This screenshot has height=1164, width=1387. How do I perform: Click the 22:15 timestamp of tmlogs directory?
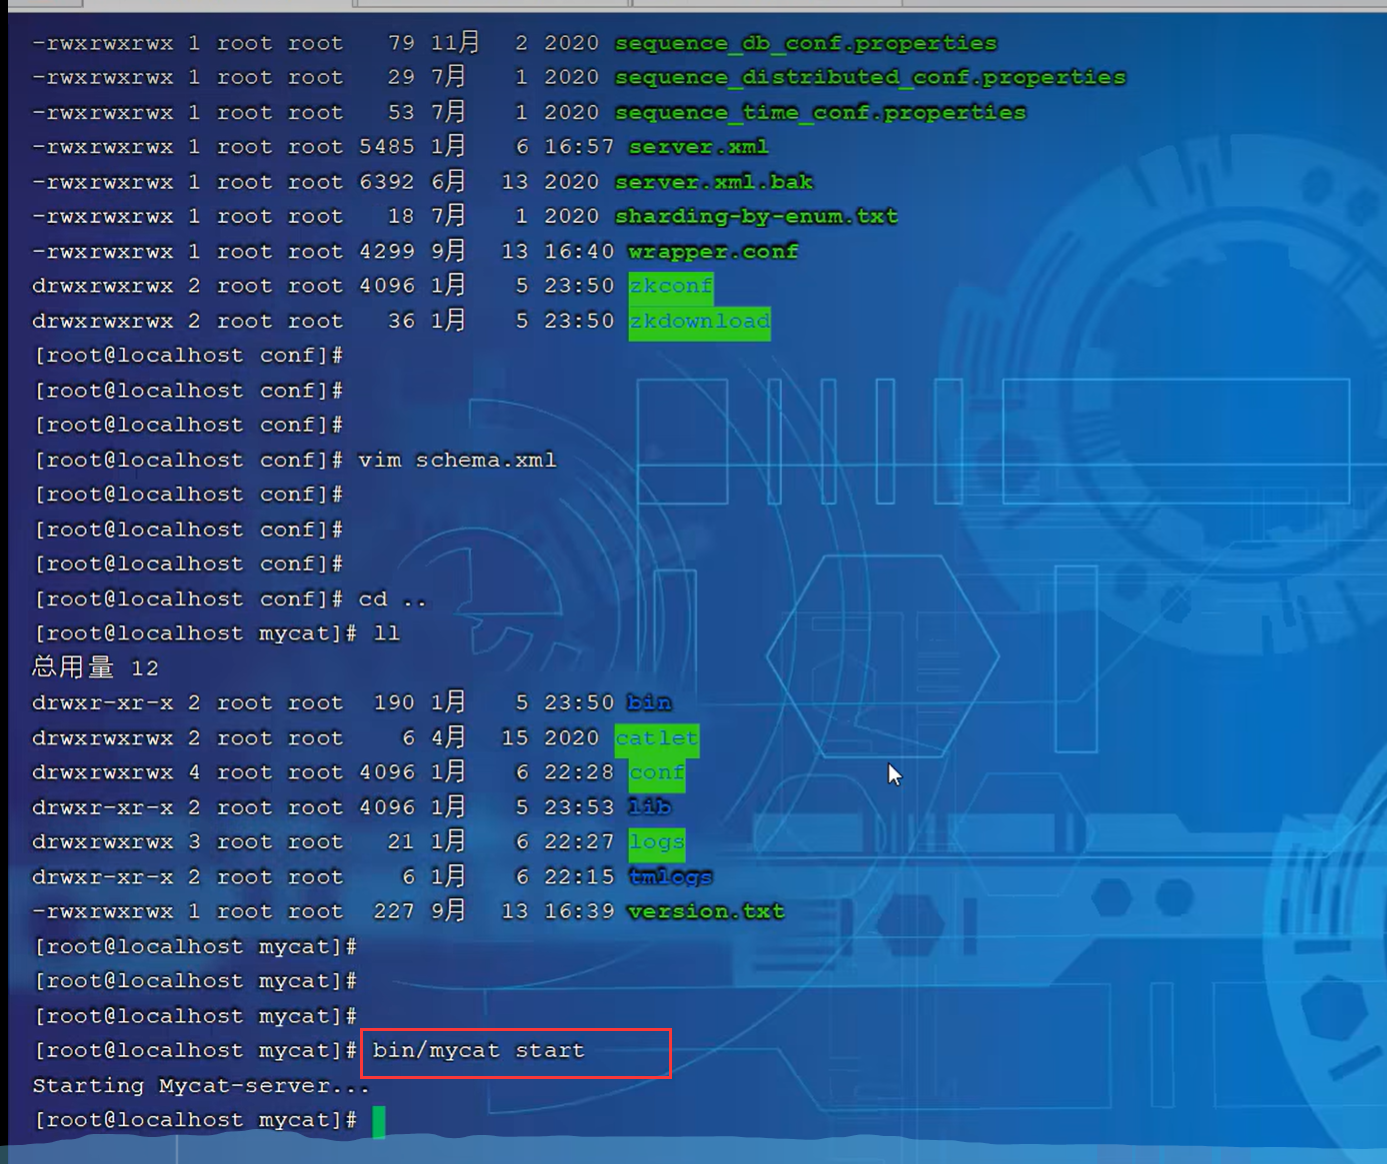(x=579, y=877)
